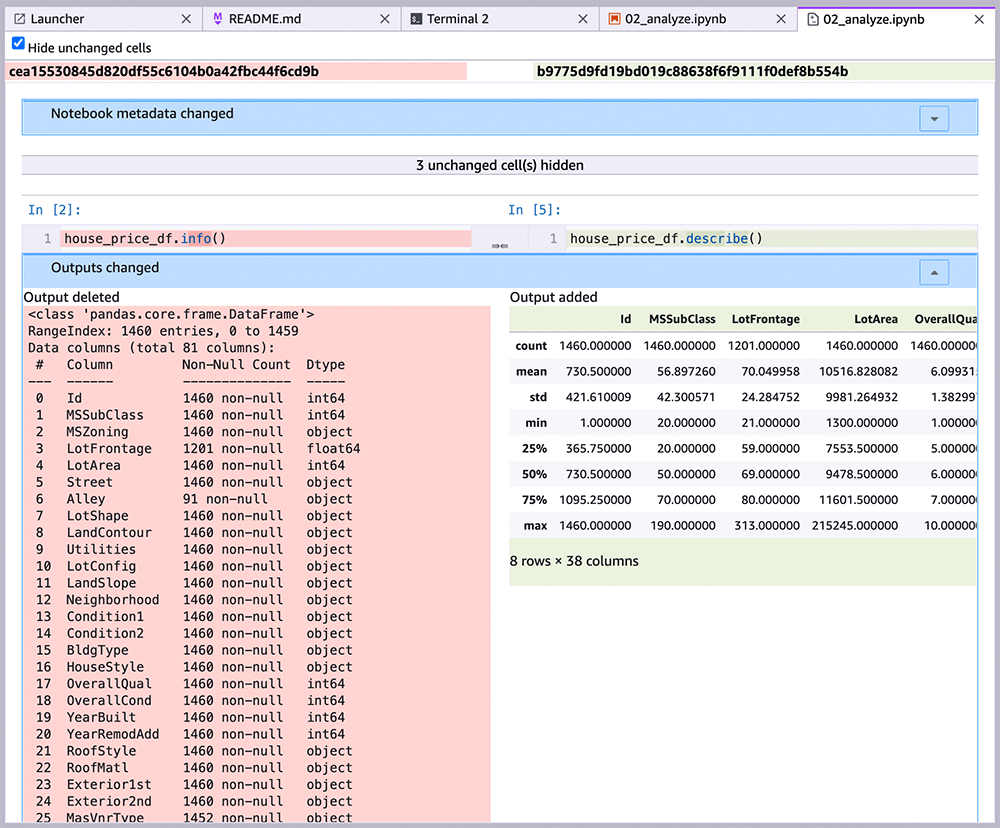Click the mean LotArea value 10516.828082
The image size is (1000, 828).
point(858,371)
